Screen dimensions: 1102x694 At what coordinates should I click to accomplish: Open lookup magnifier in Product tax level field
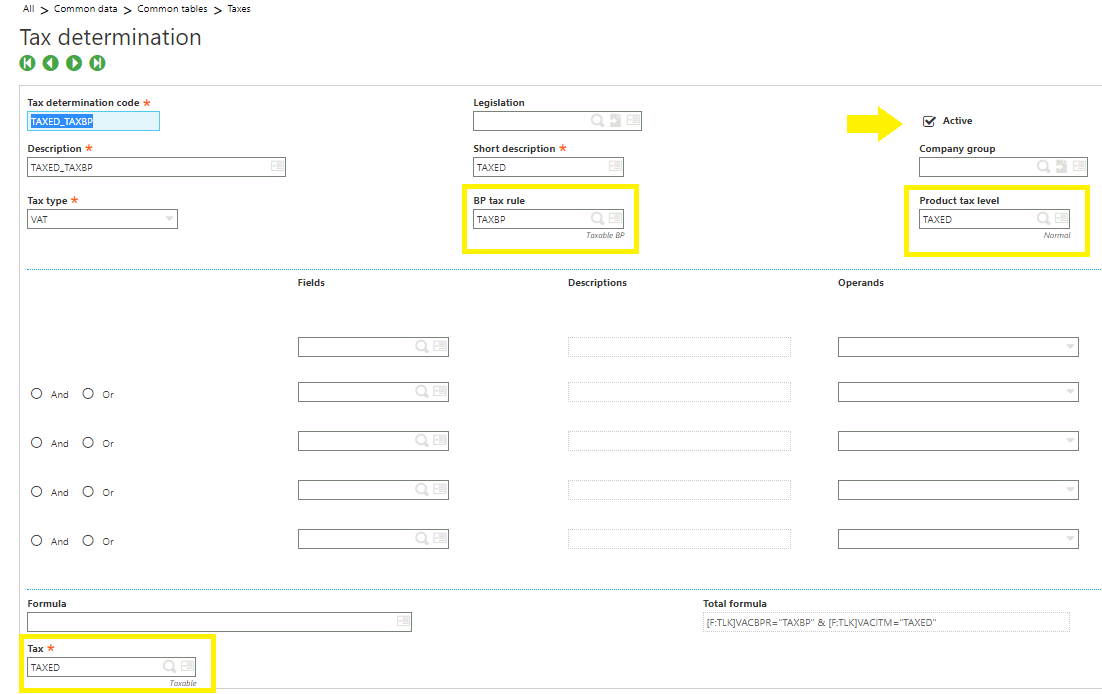1043,218
